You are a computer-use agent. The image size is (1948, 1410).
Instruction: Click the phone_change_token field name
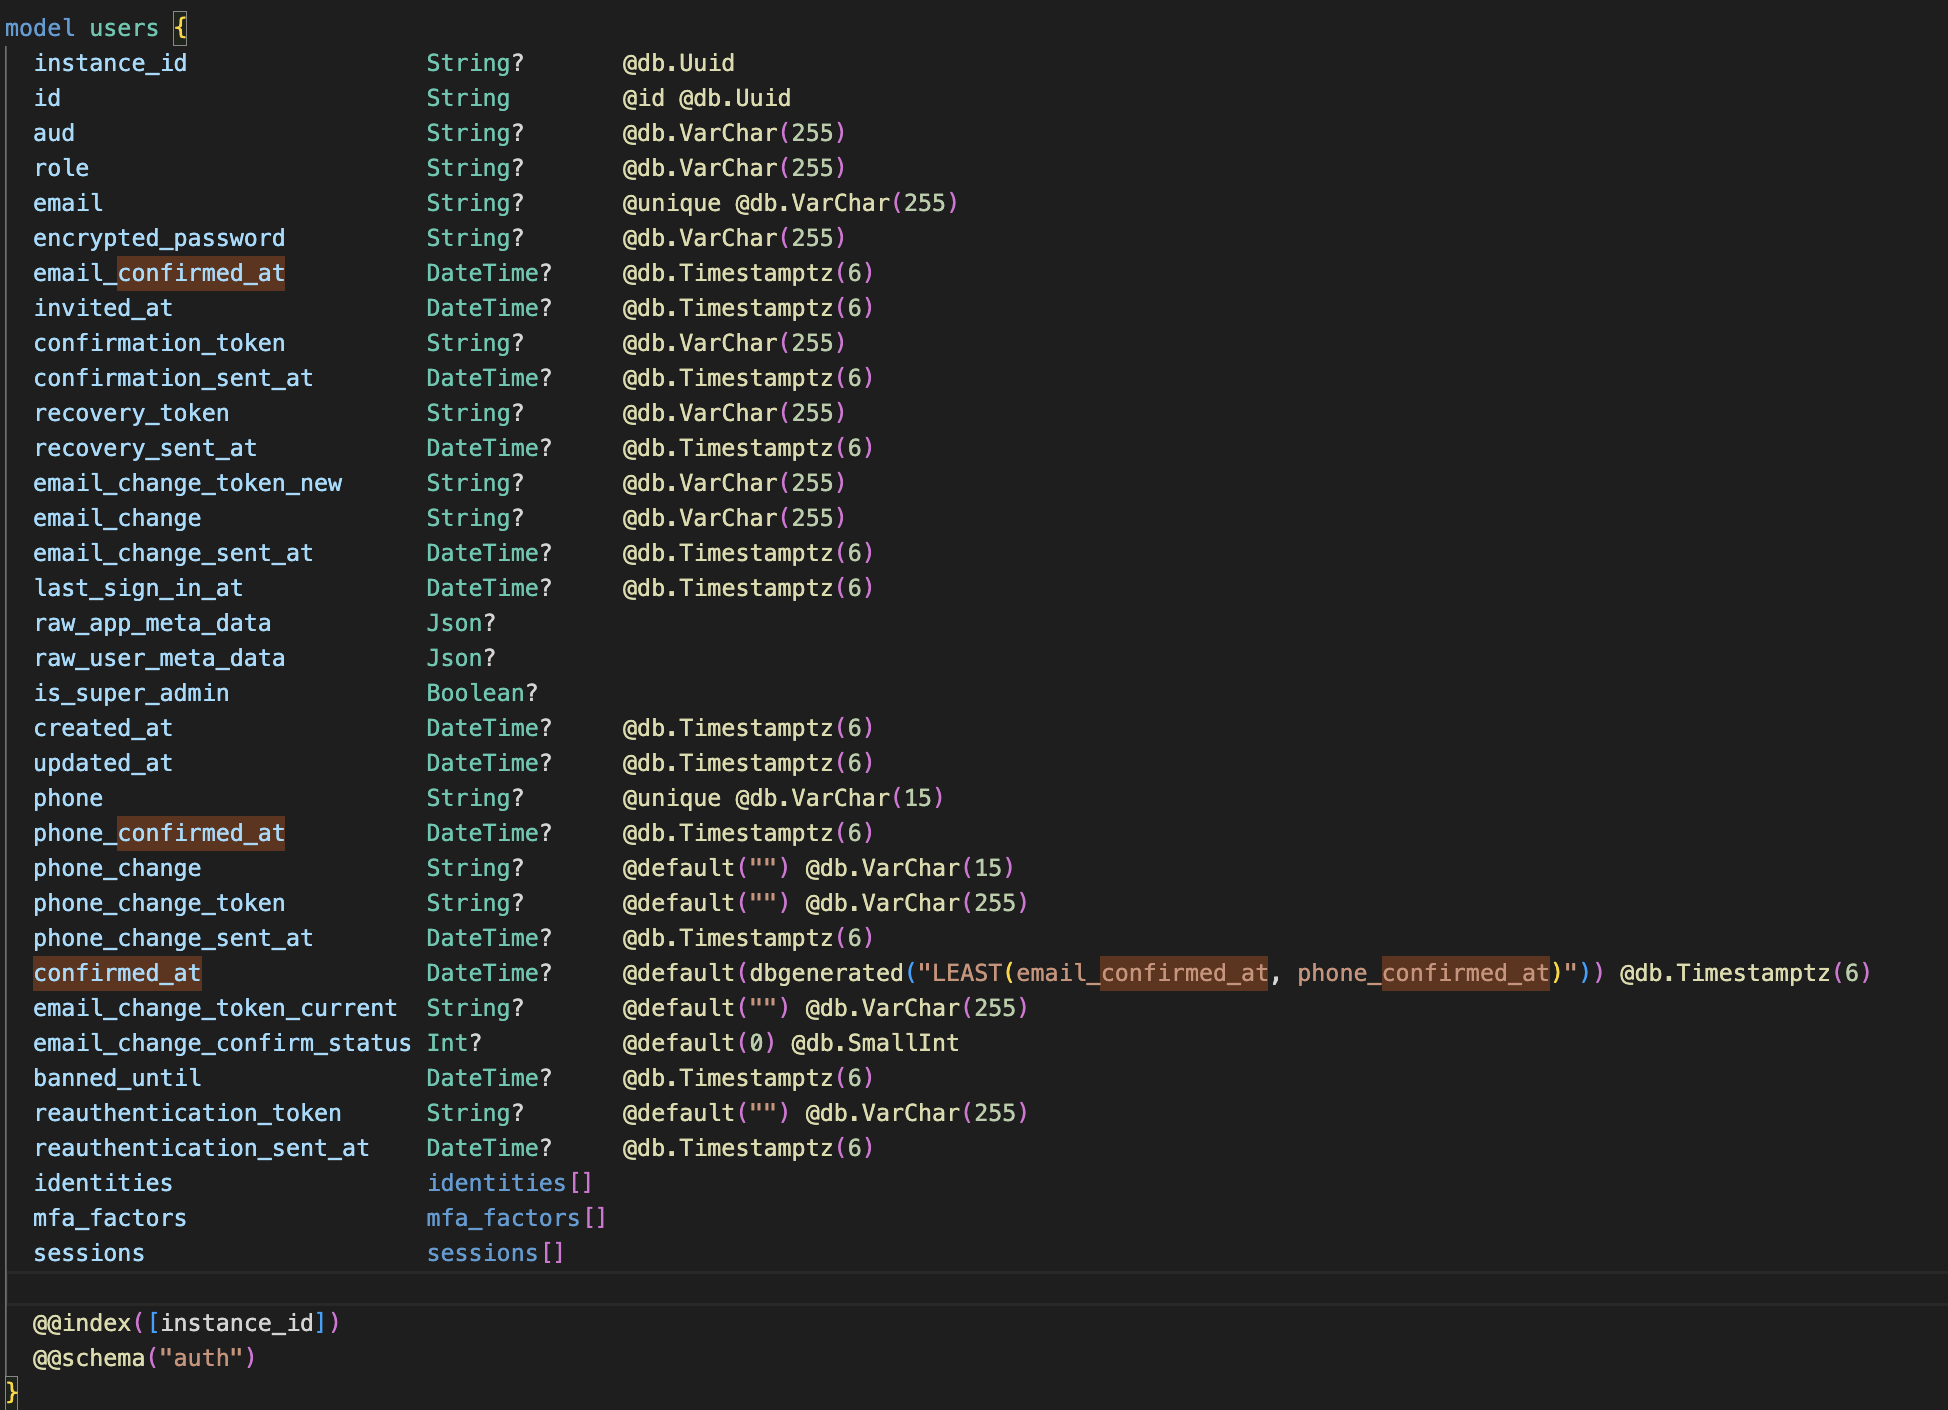(x=159, y=903)
